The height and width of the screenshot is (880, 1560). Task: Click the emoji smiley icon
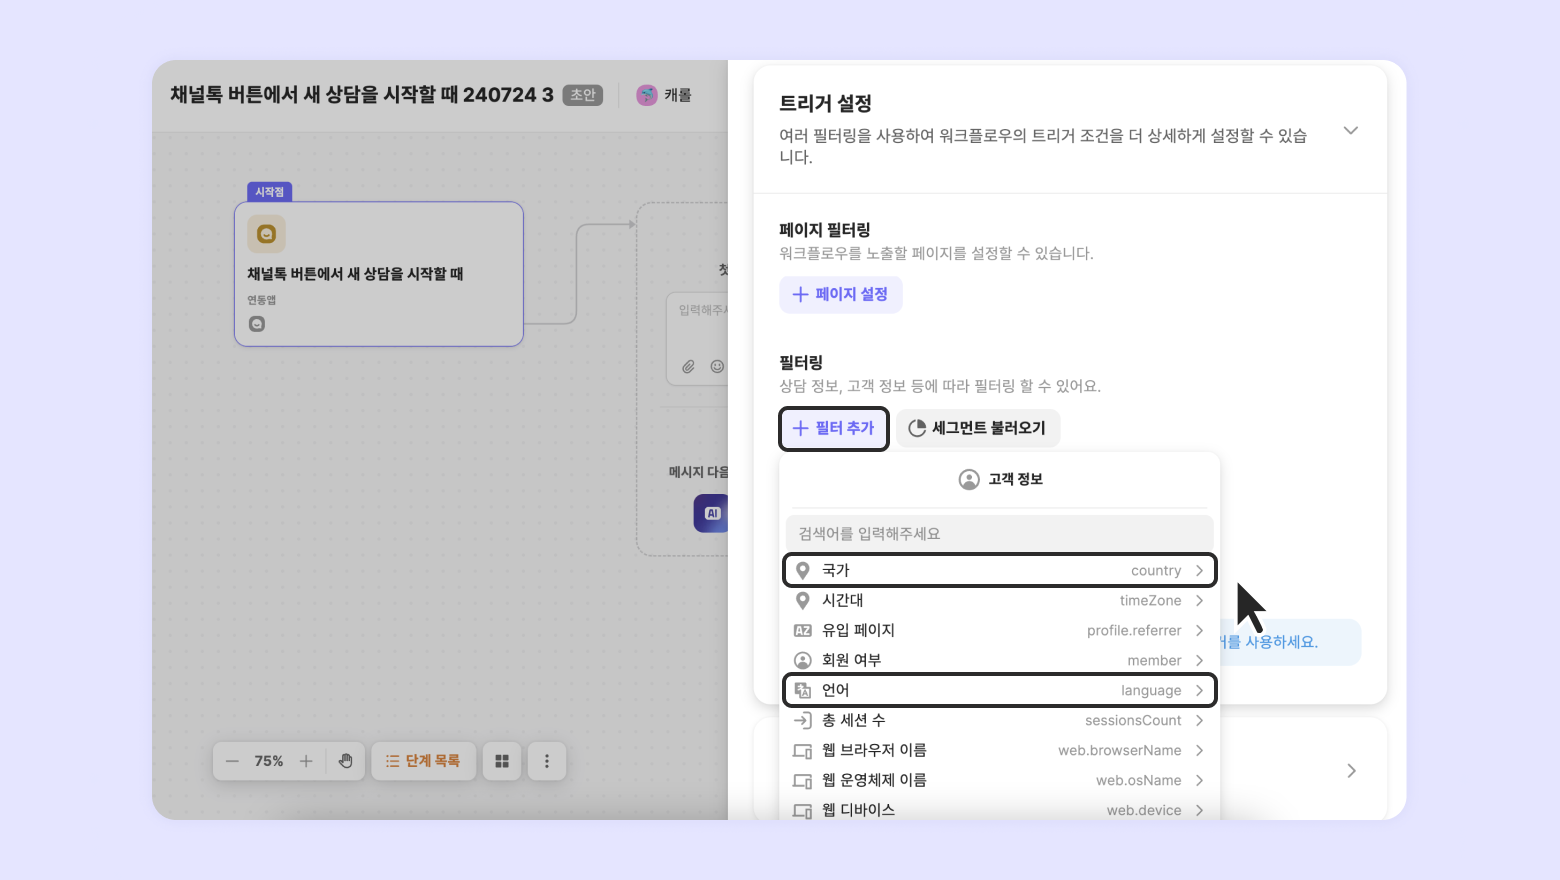click(717, 366)
